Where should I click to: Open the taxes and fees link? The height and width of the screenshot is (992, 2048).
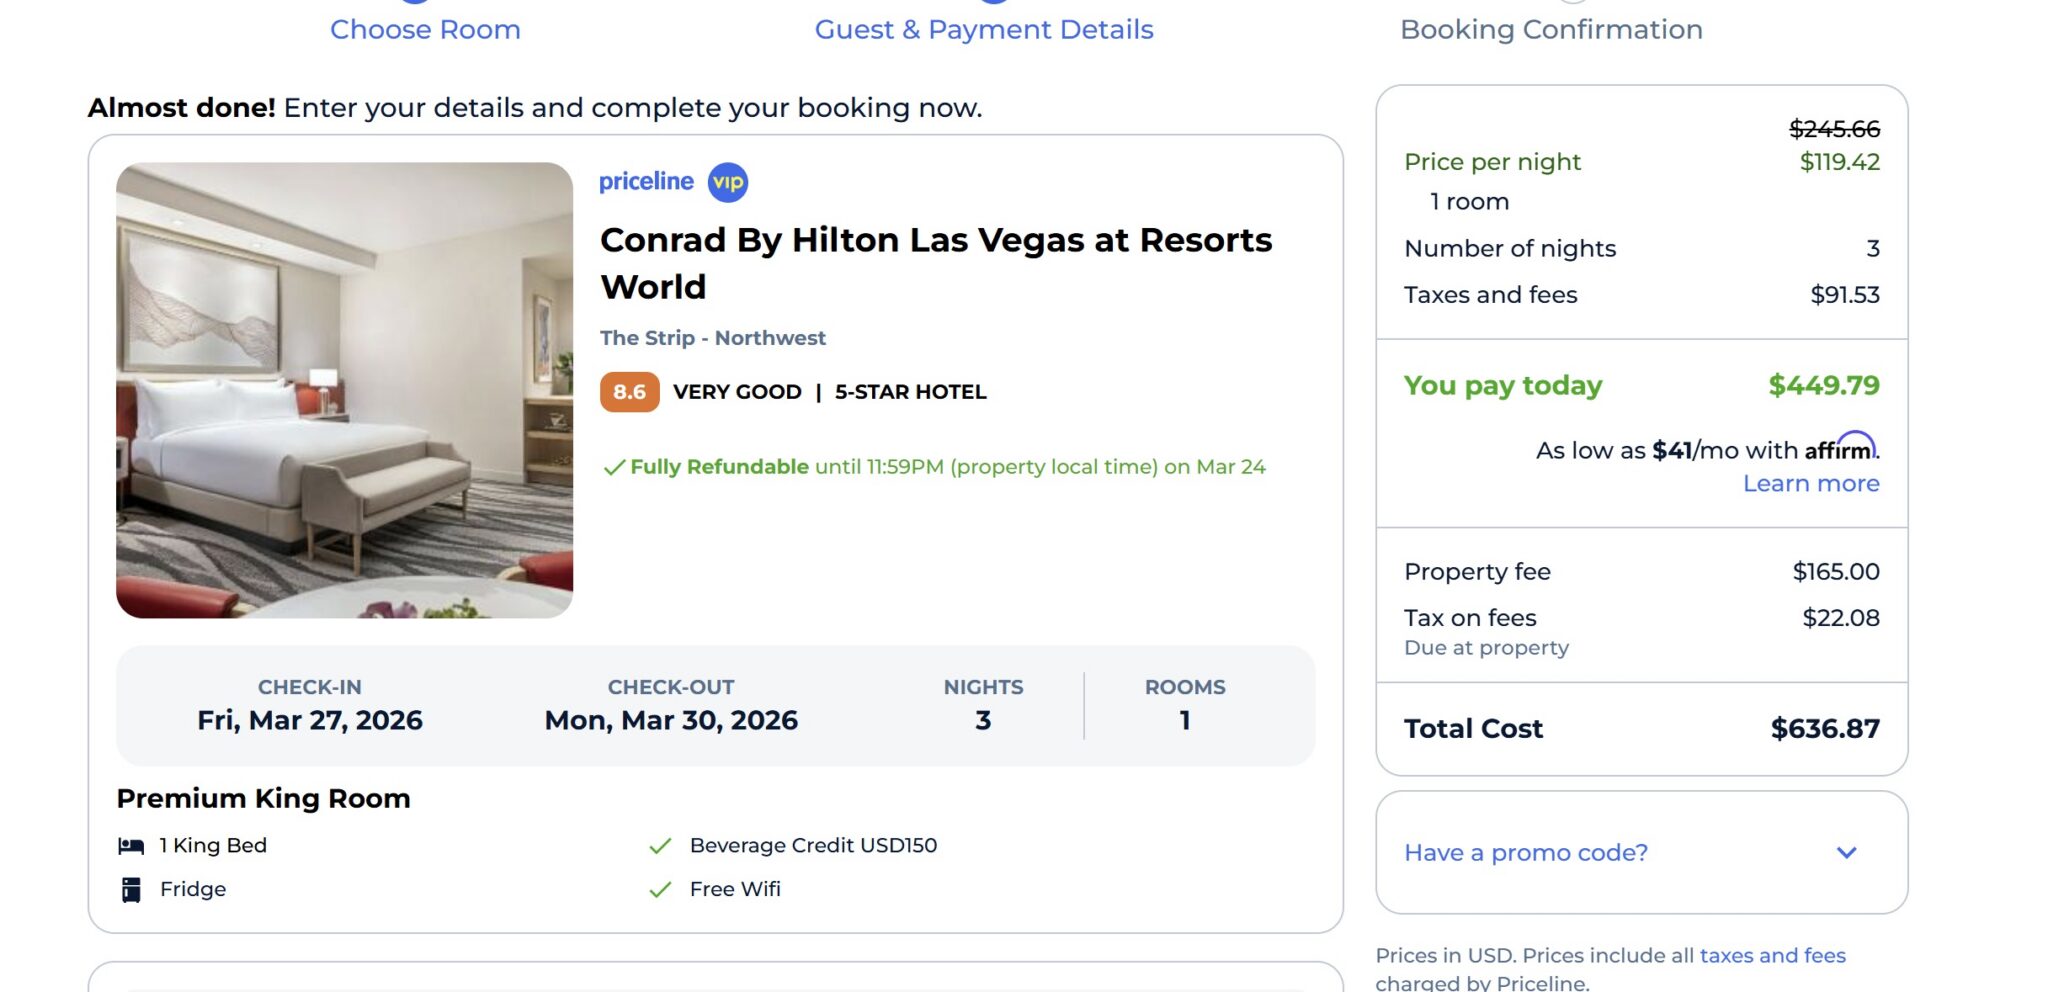[1772, 955]
